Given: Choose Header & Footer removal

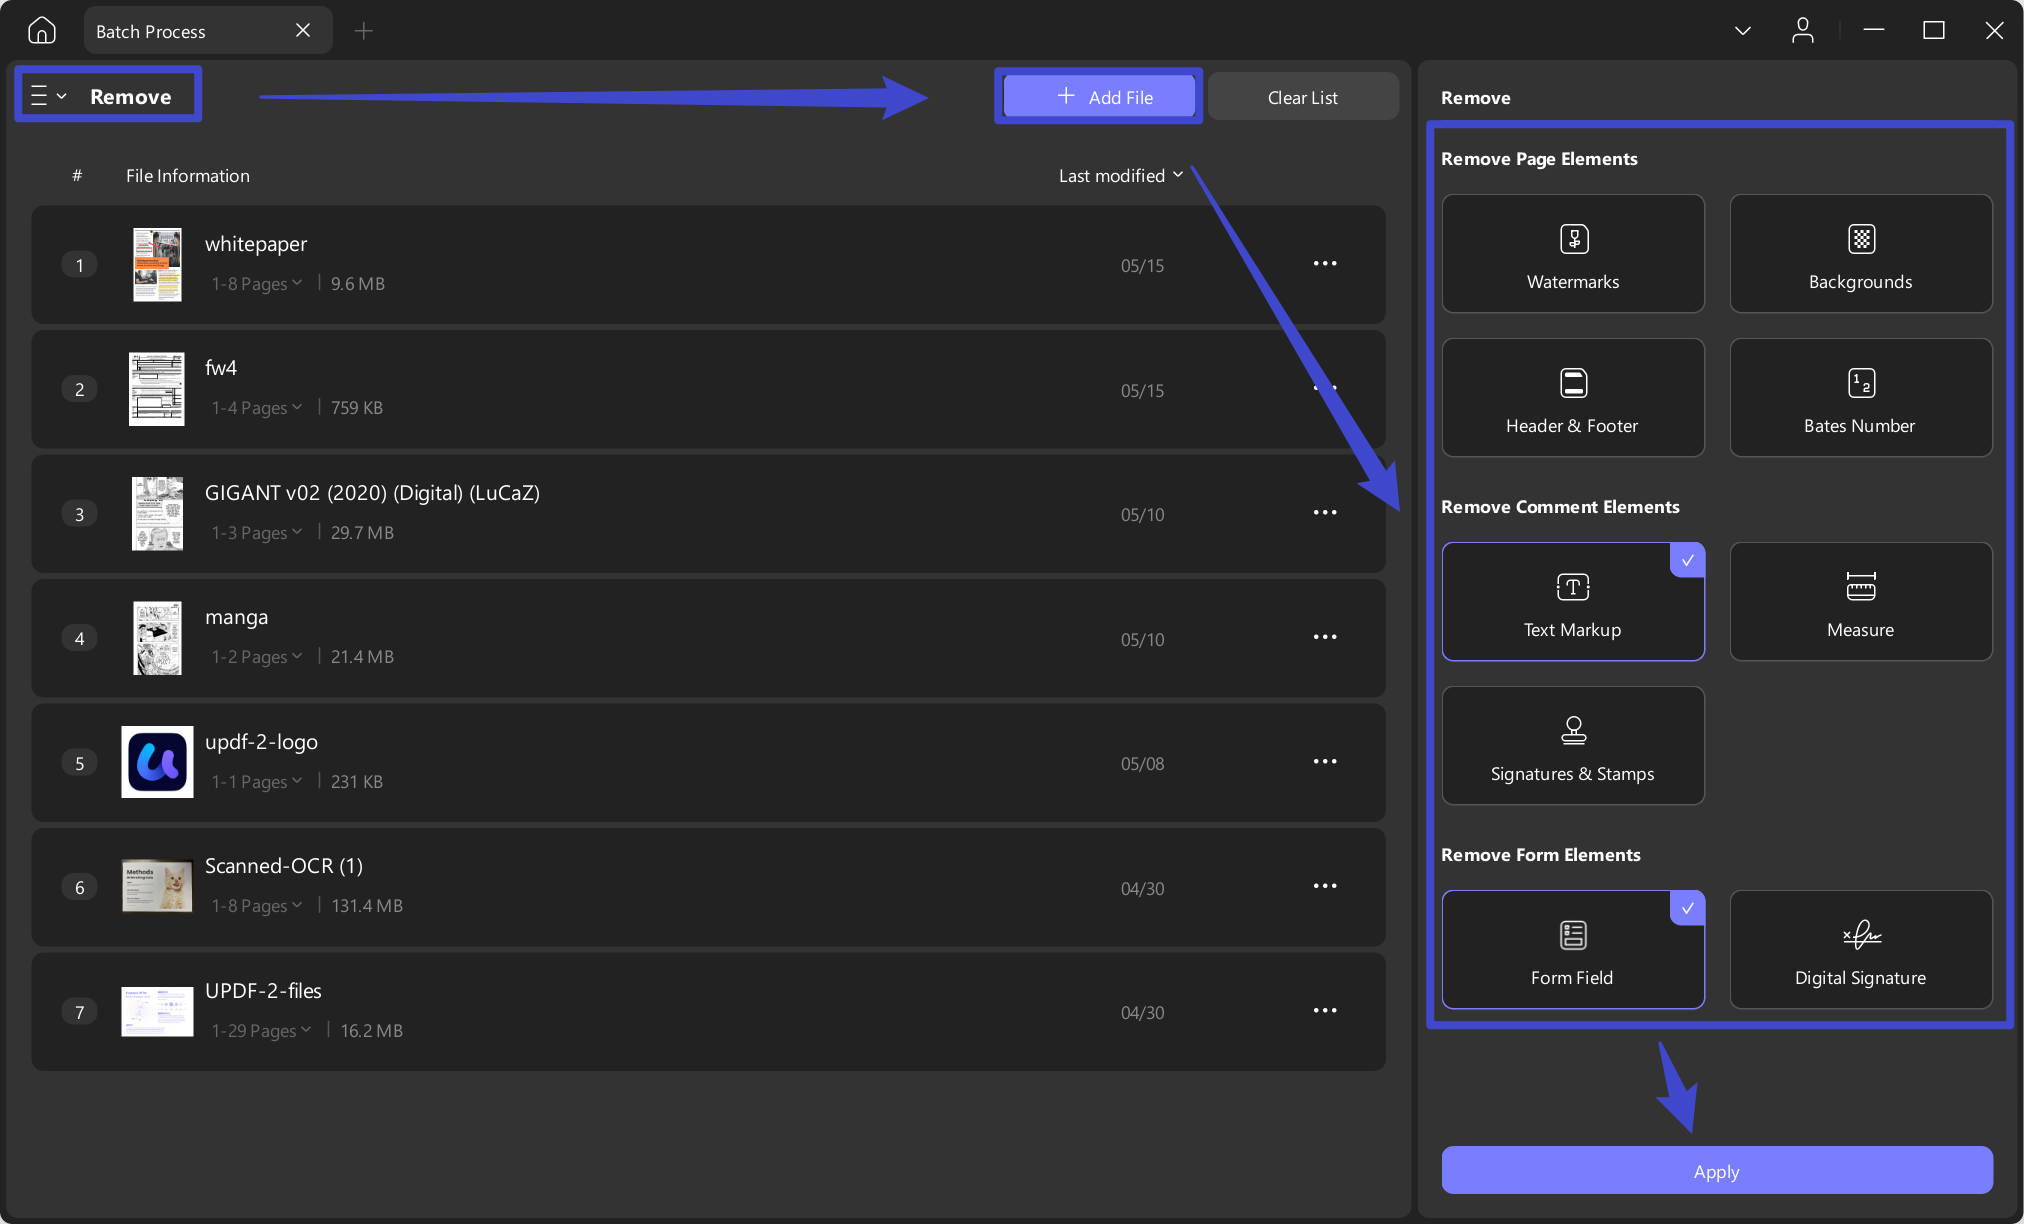Looking at the screenshot, I should click(x=1573, y=398).
